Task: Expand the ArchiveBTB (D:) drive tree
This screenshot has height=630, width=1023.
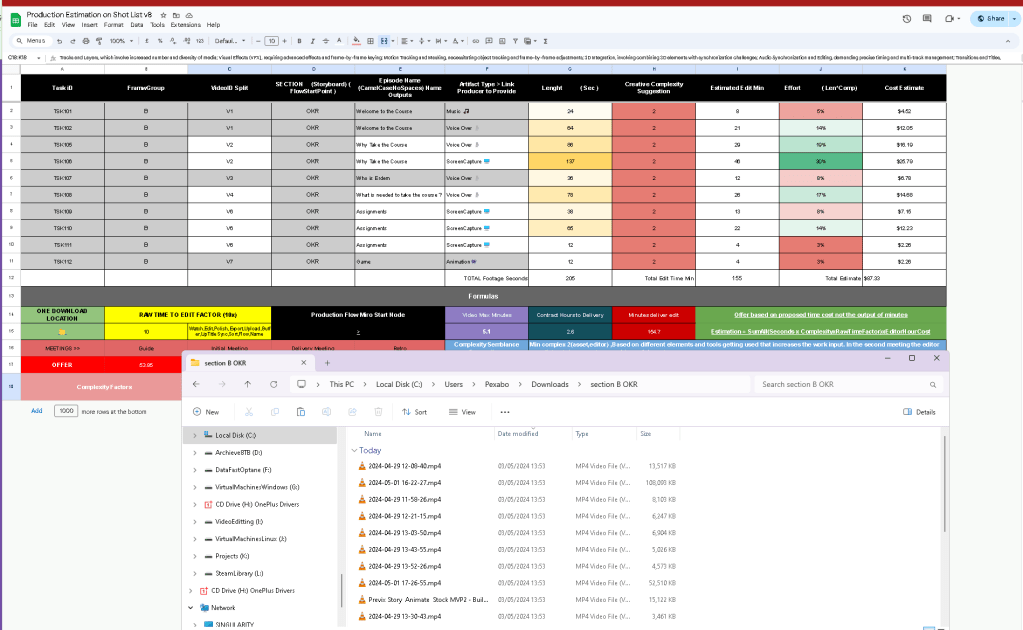Action: coord(194,453)
